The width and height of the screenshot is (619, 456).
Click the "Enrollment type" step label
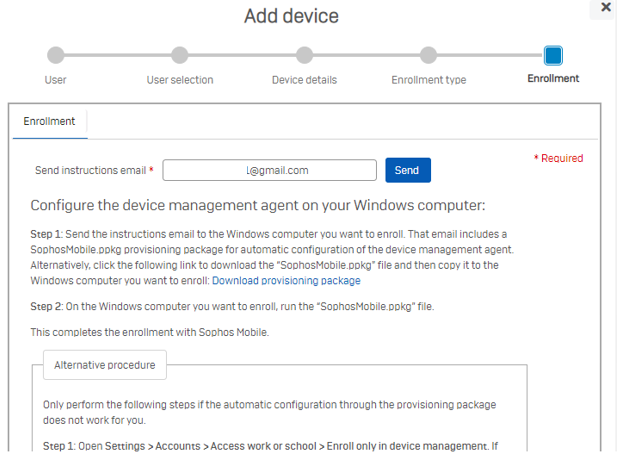pyautogui.click(x=428, y=79)
